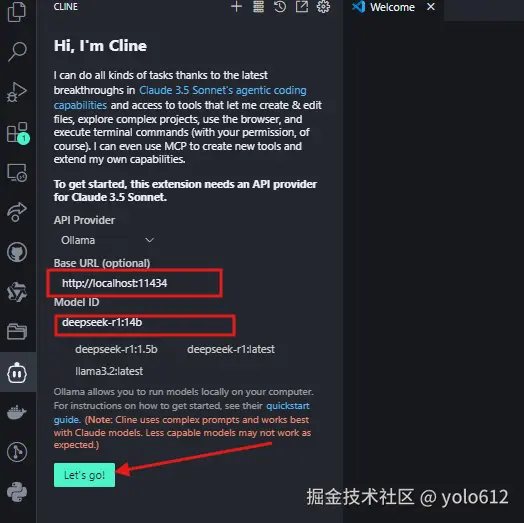This screenshot has height=523, width=524.
Task: Open the quickstart guide link
Action: click(288, 406)
